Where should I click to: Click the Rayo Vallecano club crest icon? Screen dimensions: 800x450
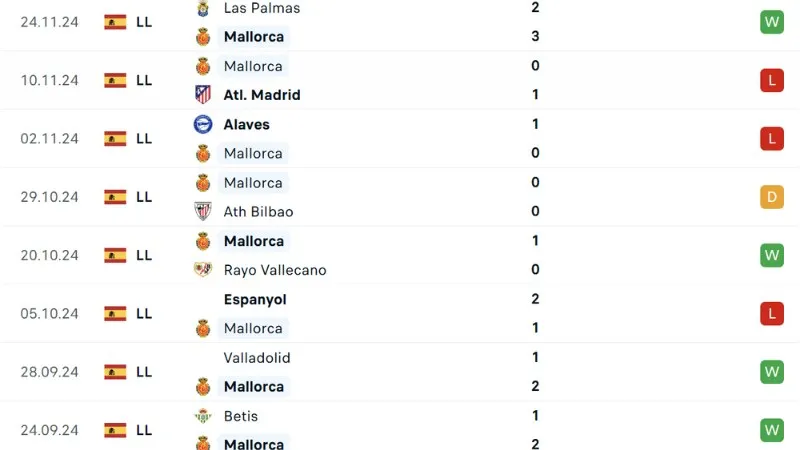click(x=203, y=270)
